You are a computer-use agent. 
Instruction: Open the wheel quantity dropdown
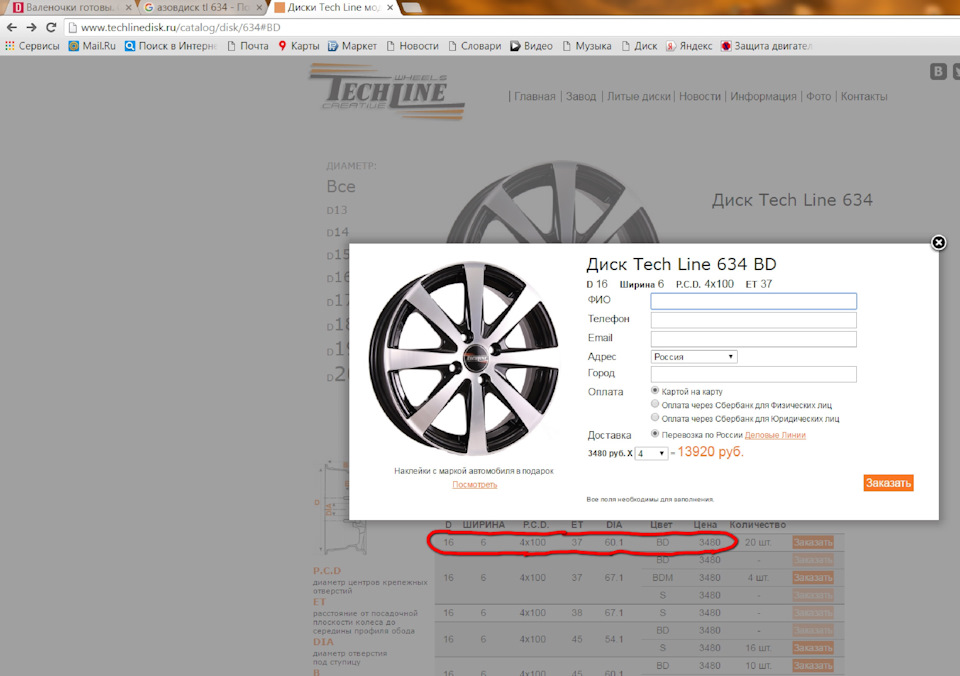pos(650,453)
